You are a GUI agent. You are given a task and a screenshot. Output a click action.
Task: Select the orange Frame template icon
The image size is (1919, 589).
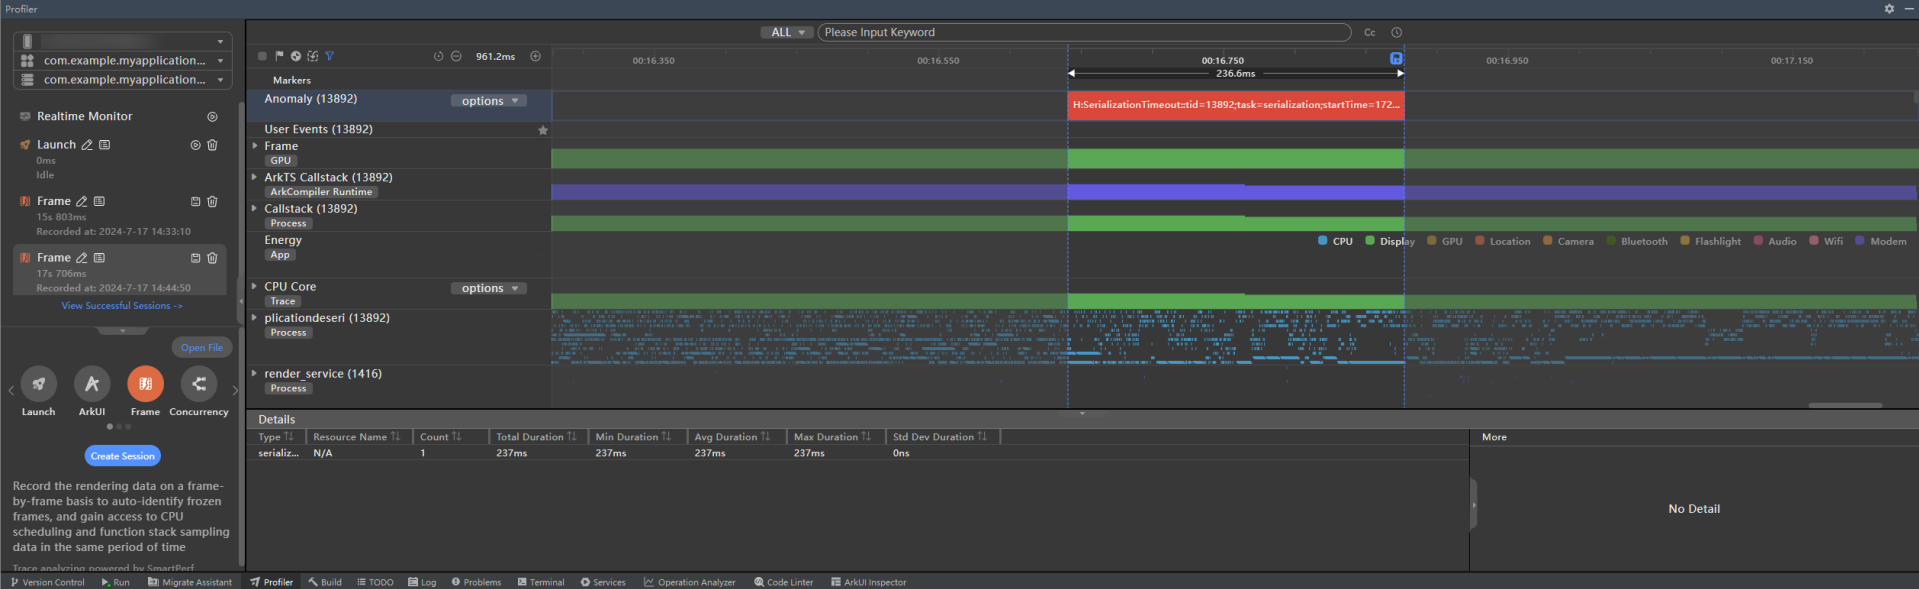coord(145,383)
